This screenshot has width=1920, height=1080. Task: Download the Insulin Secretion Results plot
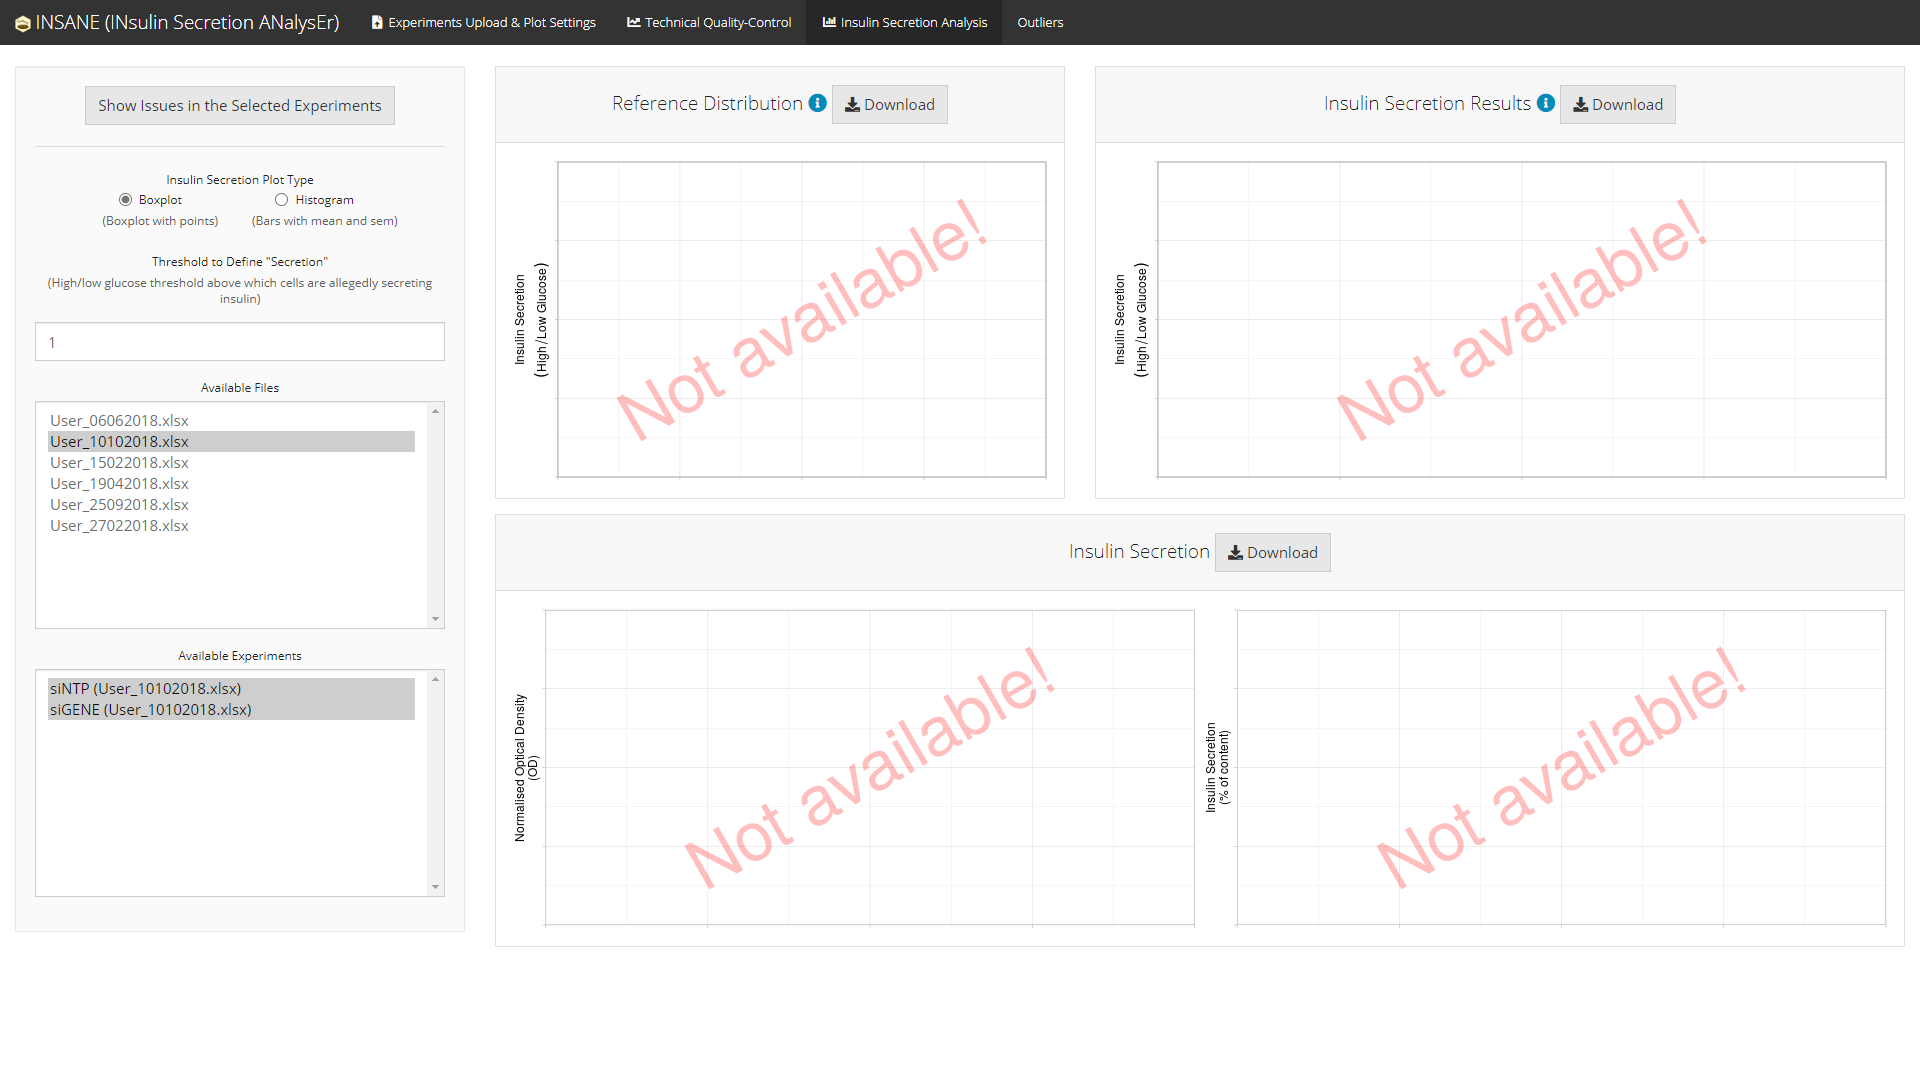pos(1617,105)
